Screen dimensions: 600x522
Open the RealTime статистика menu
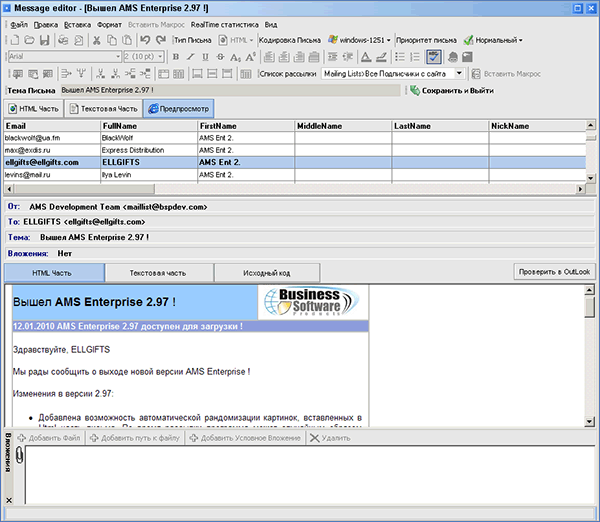pos(225,25)
